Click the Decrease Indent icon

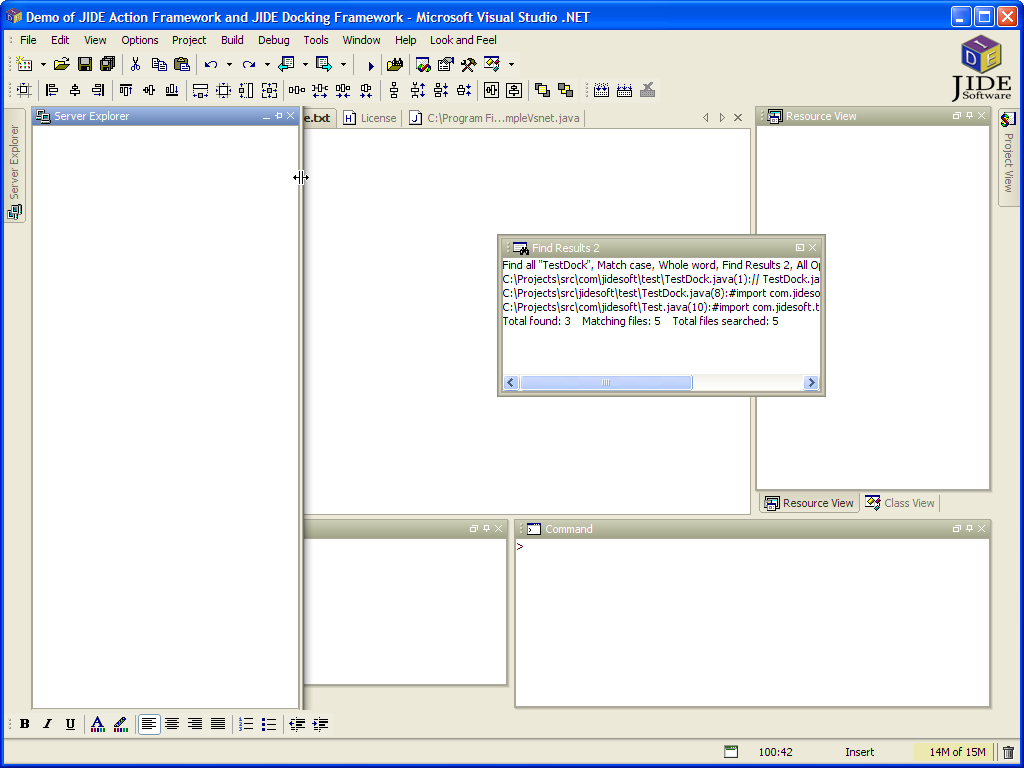pyautogui.click(x=297, y=724)
